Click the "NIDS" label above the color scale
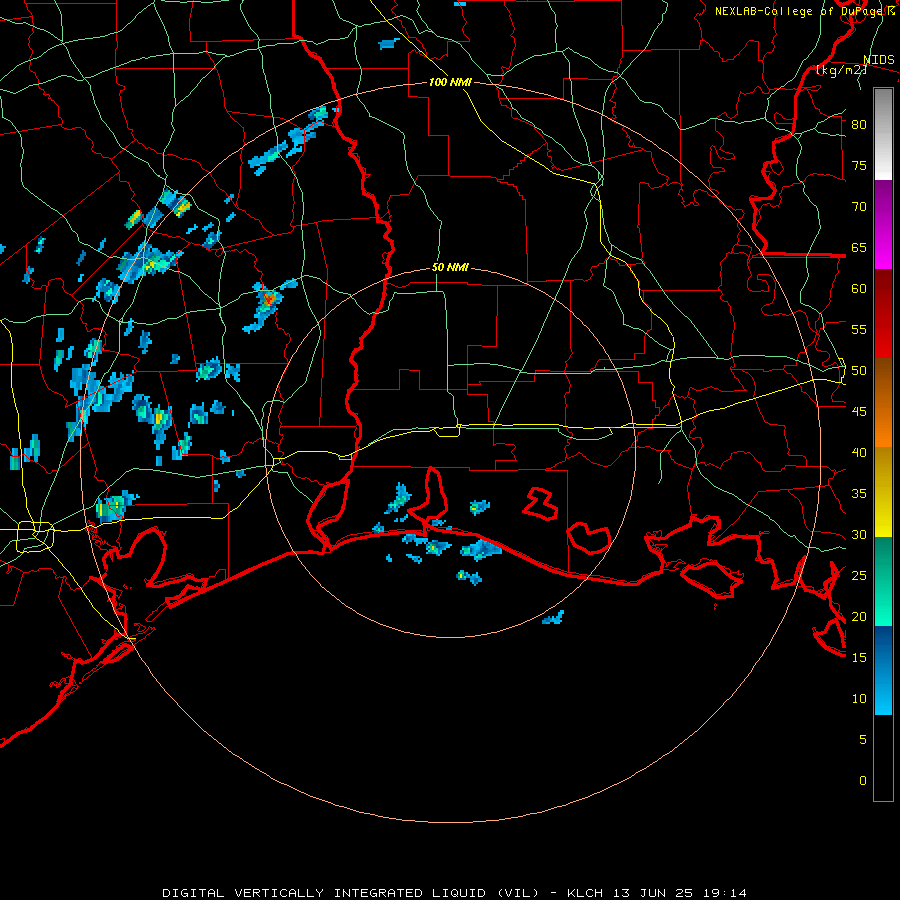 (x=878, y=60)
